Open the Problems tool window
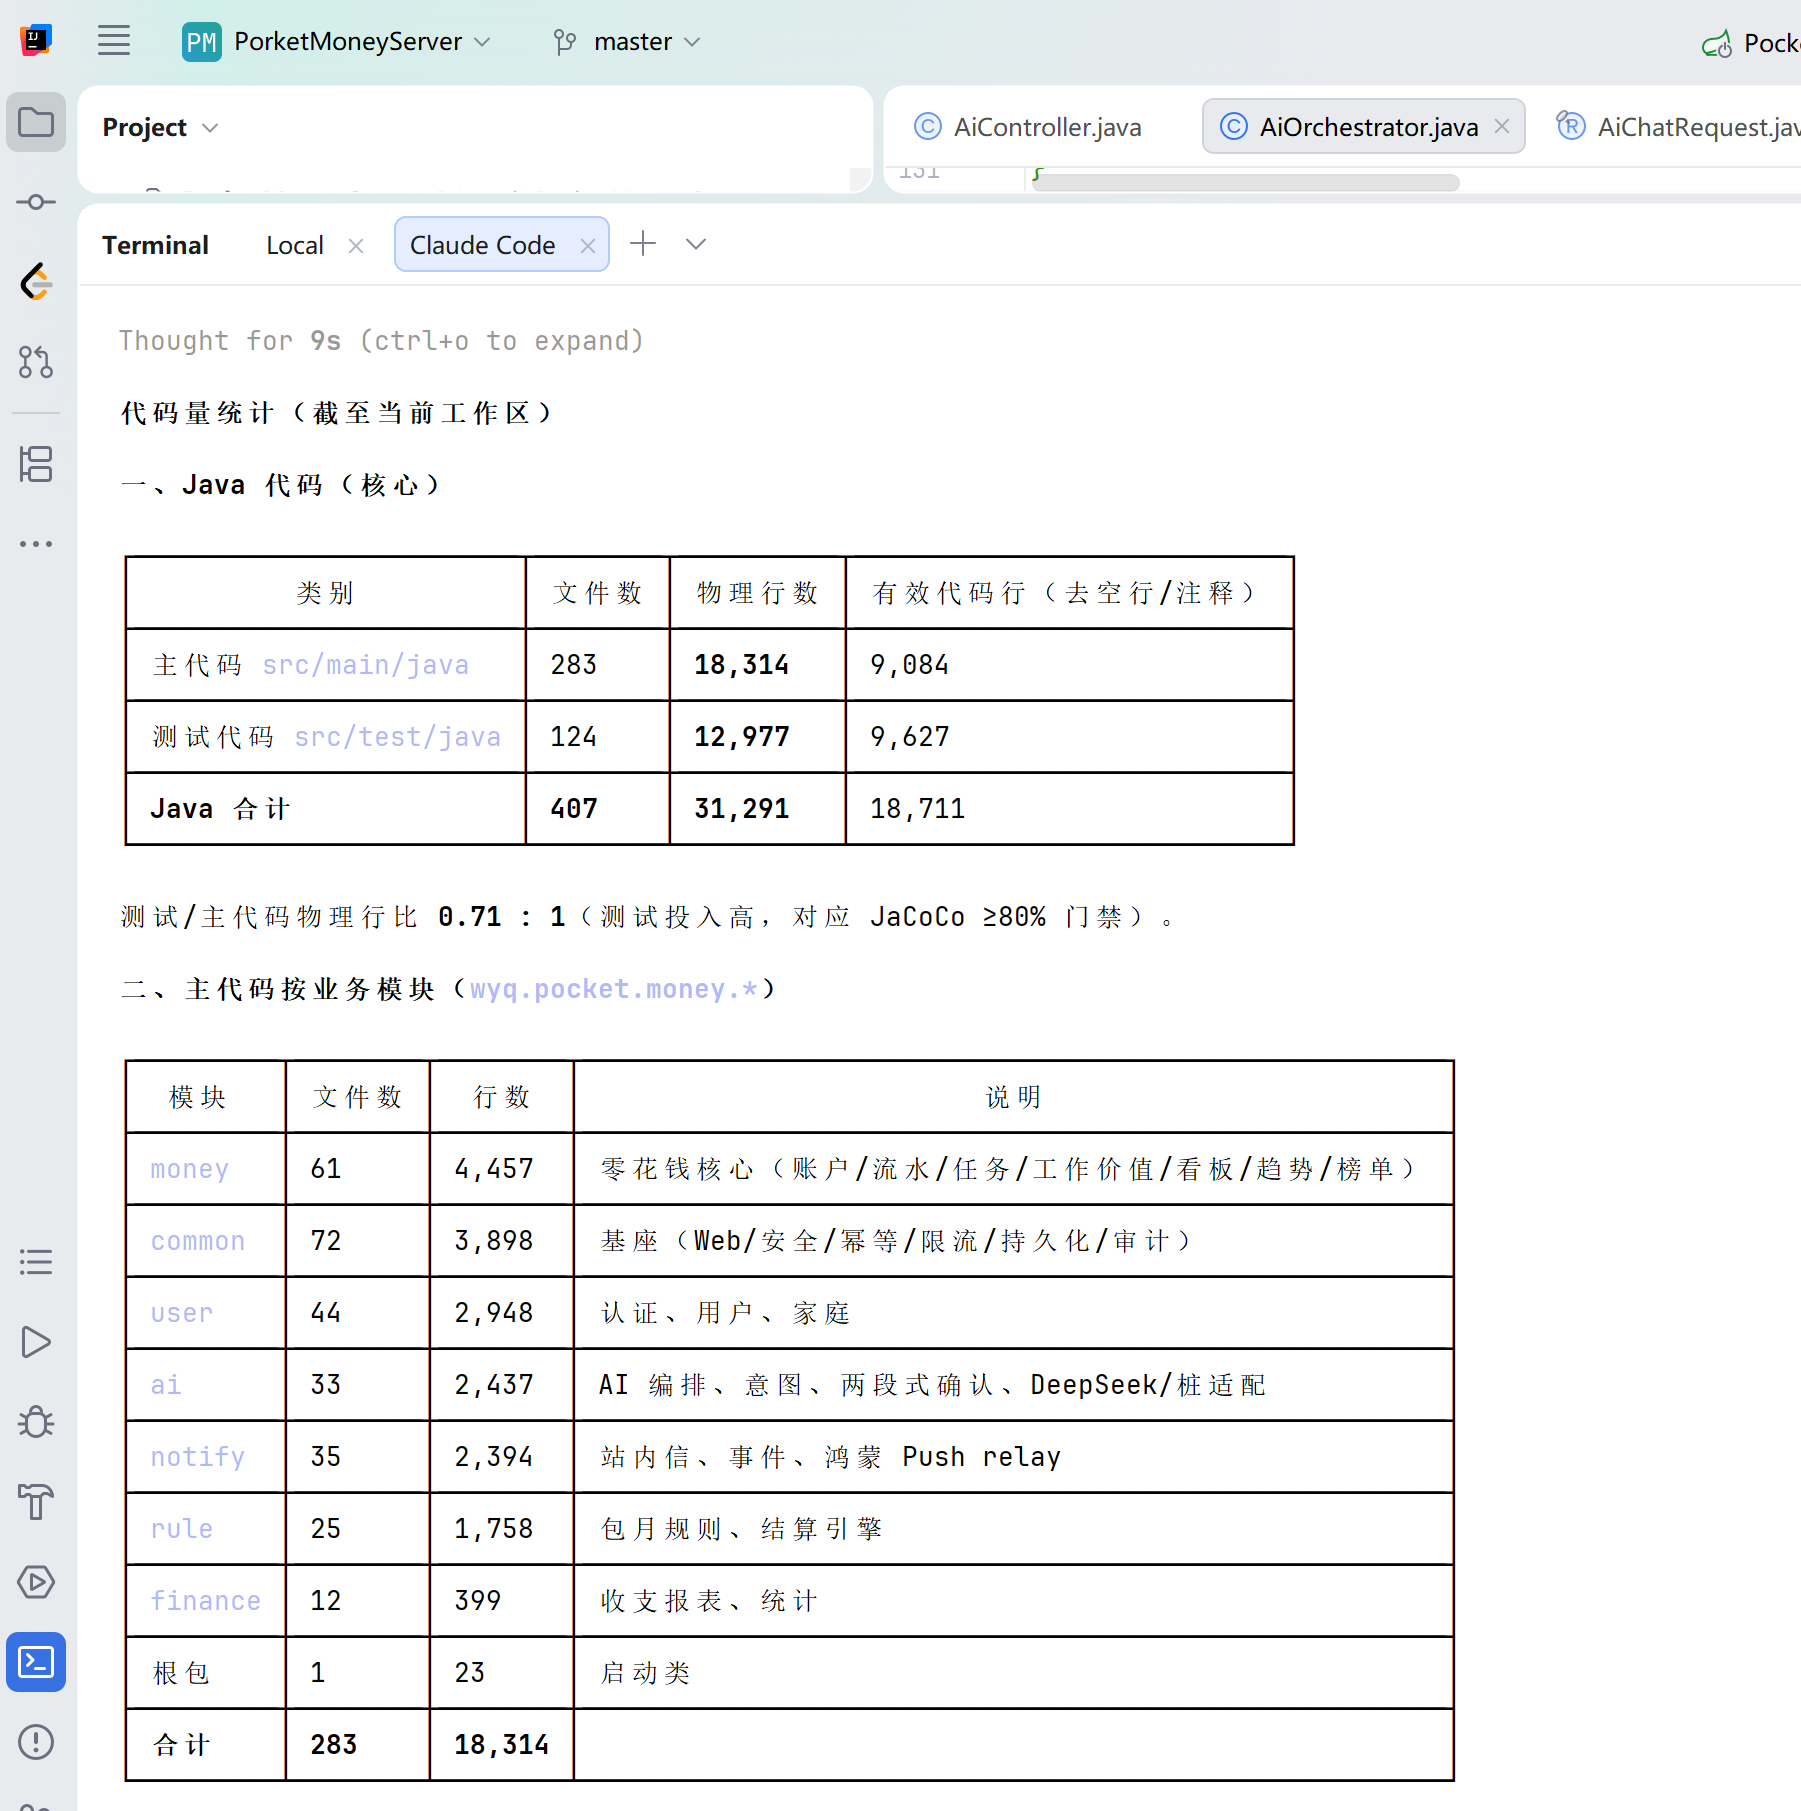The height and width of the screenshot is (1811, 1801). 36,1742
